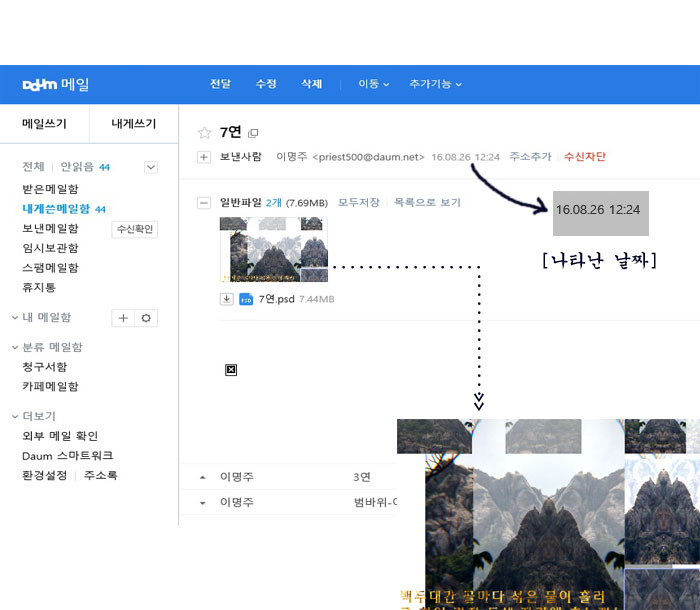The width and height of the screenshot is (700, 610).
Task: Go to previous mail 3연
Action: click(x=362, y=477)
